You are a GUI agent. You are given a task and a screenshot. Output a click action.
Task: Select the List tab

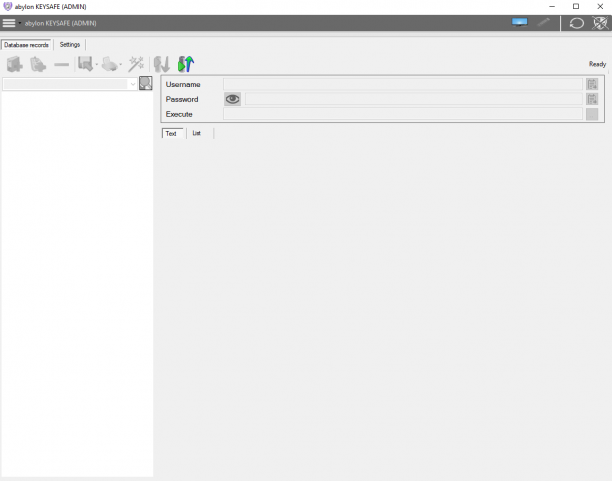196,133
